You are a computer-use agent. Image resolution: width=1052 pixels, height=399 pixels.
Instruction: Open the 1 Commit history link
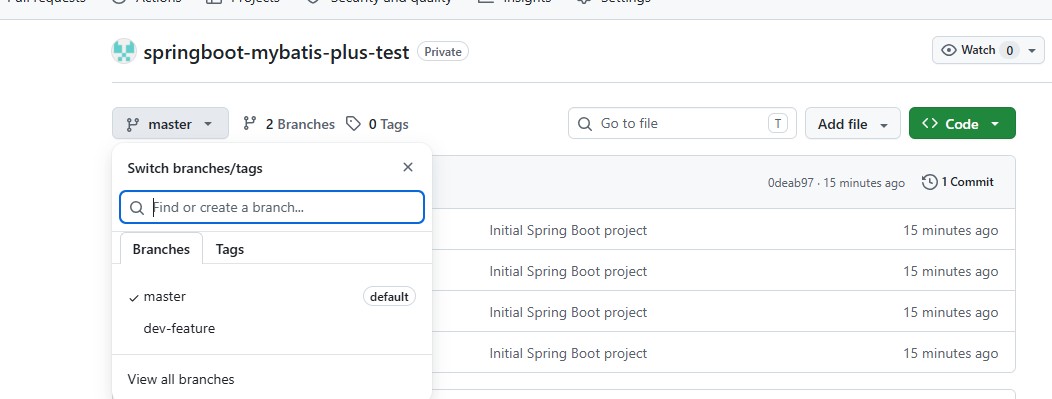[958, 182]
